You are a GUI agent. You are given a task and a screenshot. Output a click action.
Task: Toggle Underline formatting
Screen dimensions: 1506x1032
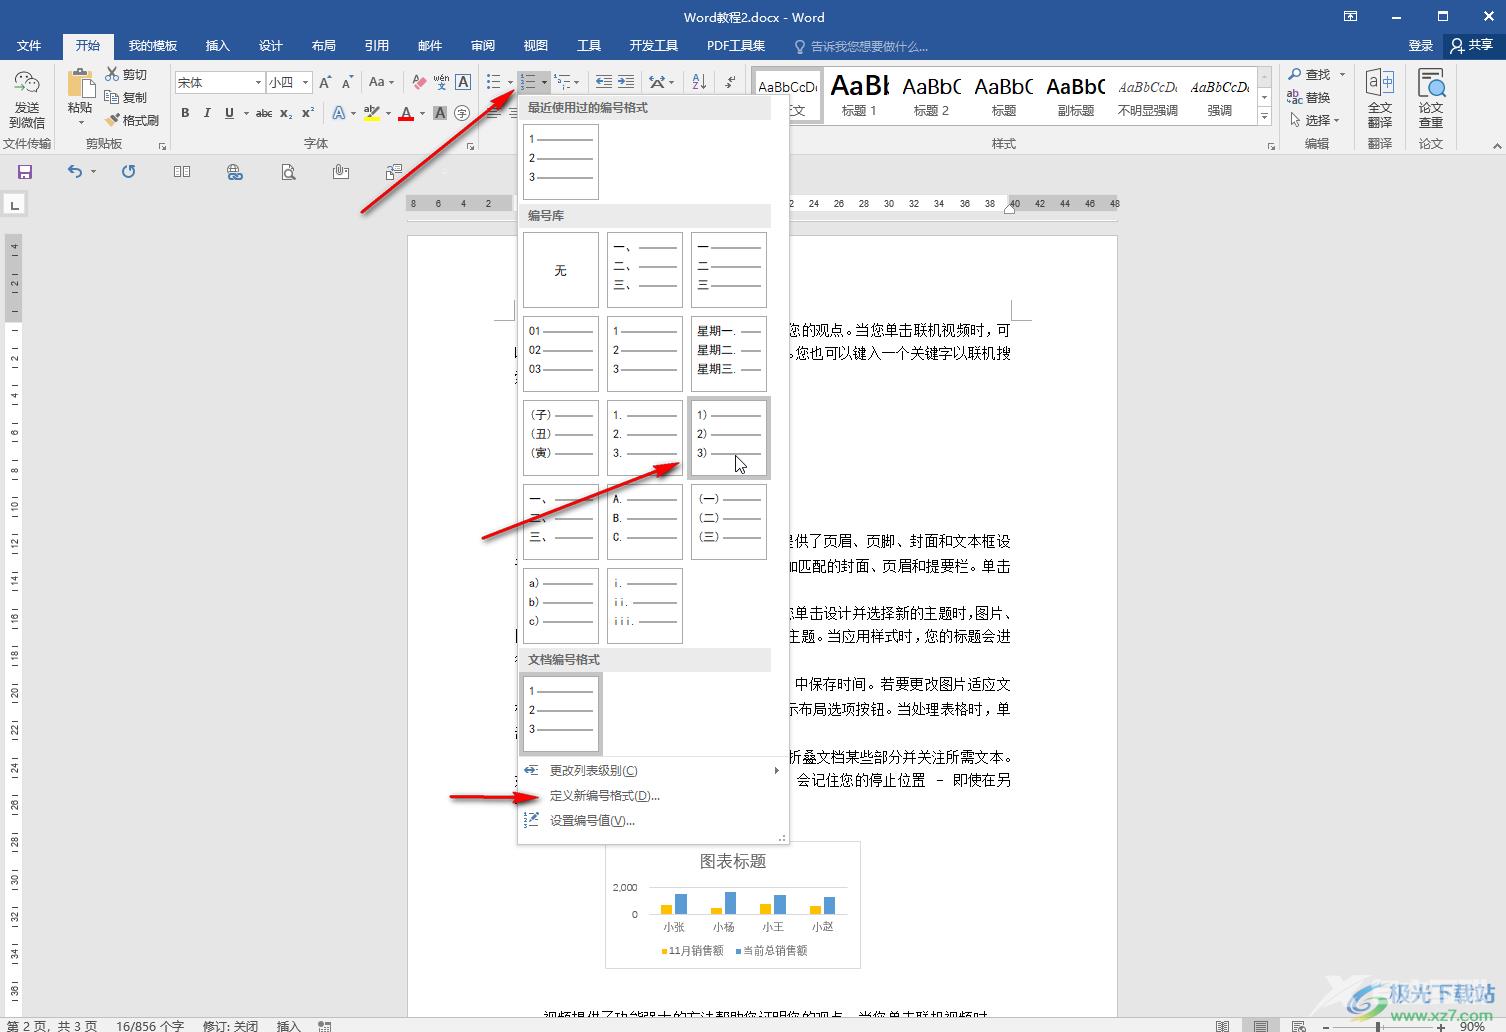pos(229,113)
